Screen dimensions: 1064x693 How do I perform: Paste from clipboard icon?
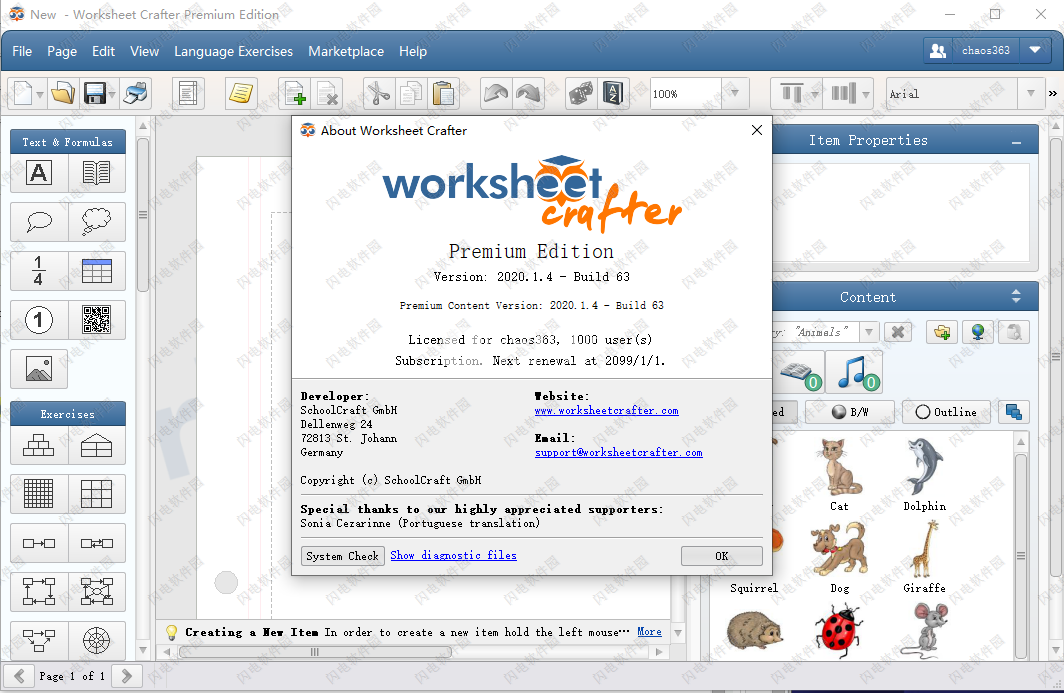[x=443, y=93]
